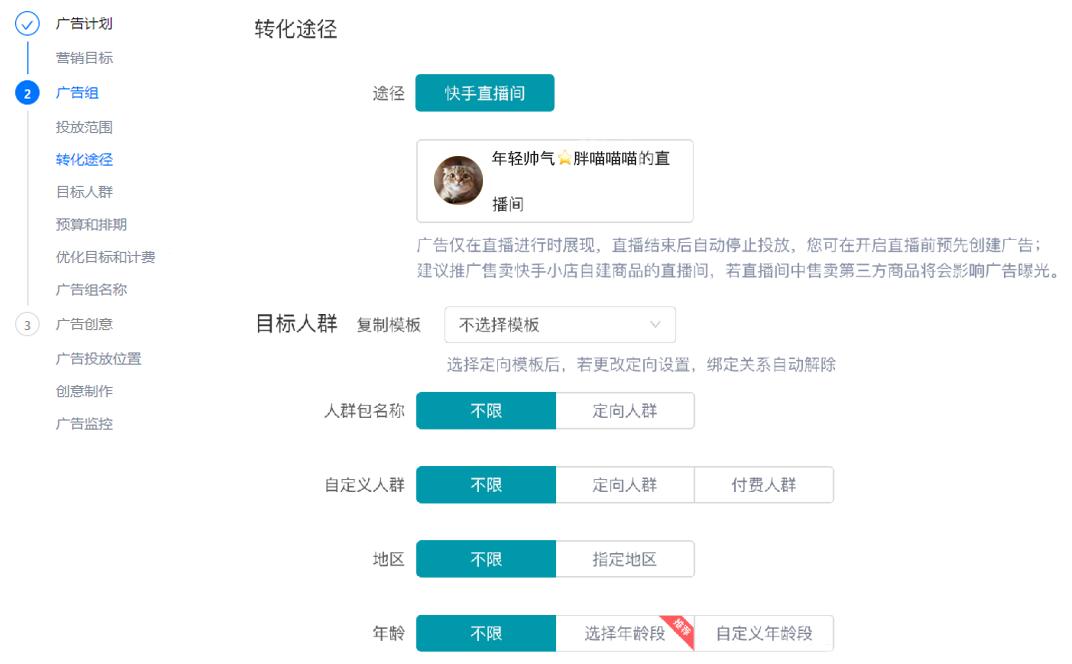
Task: Select 不限 for the 人群包名称 option
Action: point(486,410)
